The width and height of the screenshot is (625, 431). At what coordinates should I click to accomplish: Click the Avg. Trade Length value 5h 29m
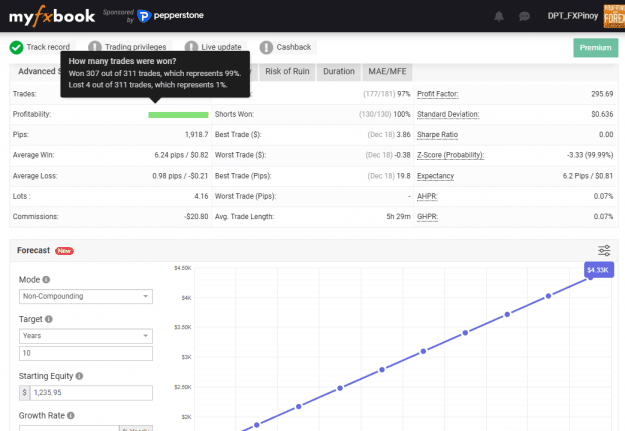tap(398, 216)
